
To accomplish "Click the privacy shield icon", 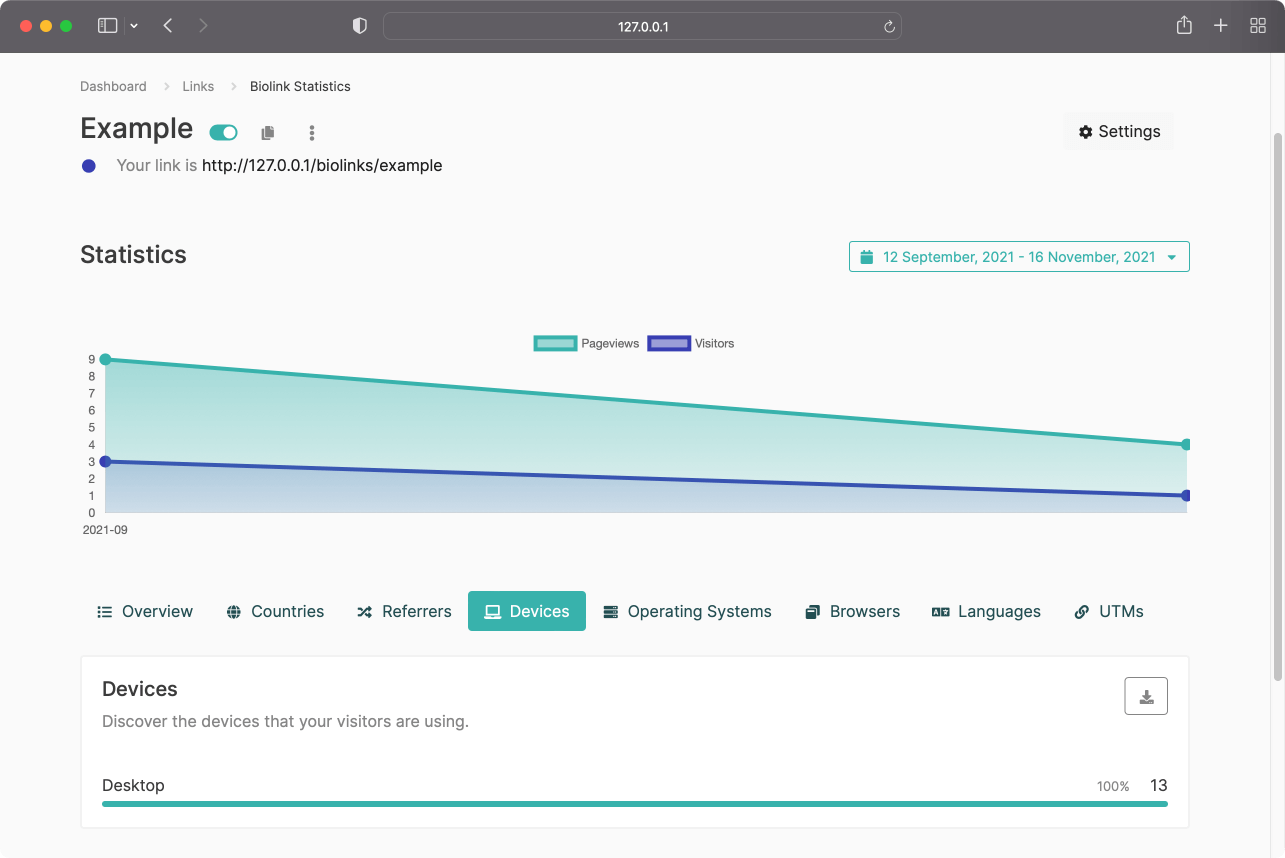I will click(x=360, y=26).
